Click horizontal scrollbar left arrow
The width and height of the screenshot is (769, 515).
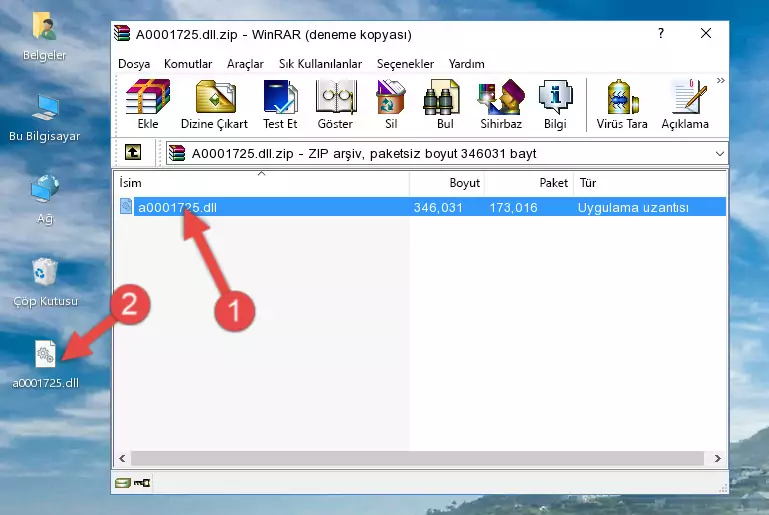[x=122, y=458]
